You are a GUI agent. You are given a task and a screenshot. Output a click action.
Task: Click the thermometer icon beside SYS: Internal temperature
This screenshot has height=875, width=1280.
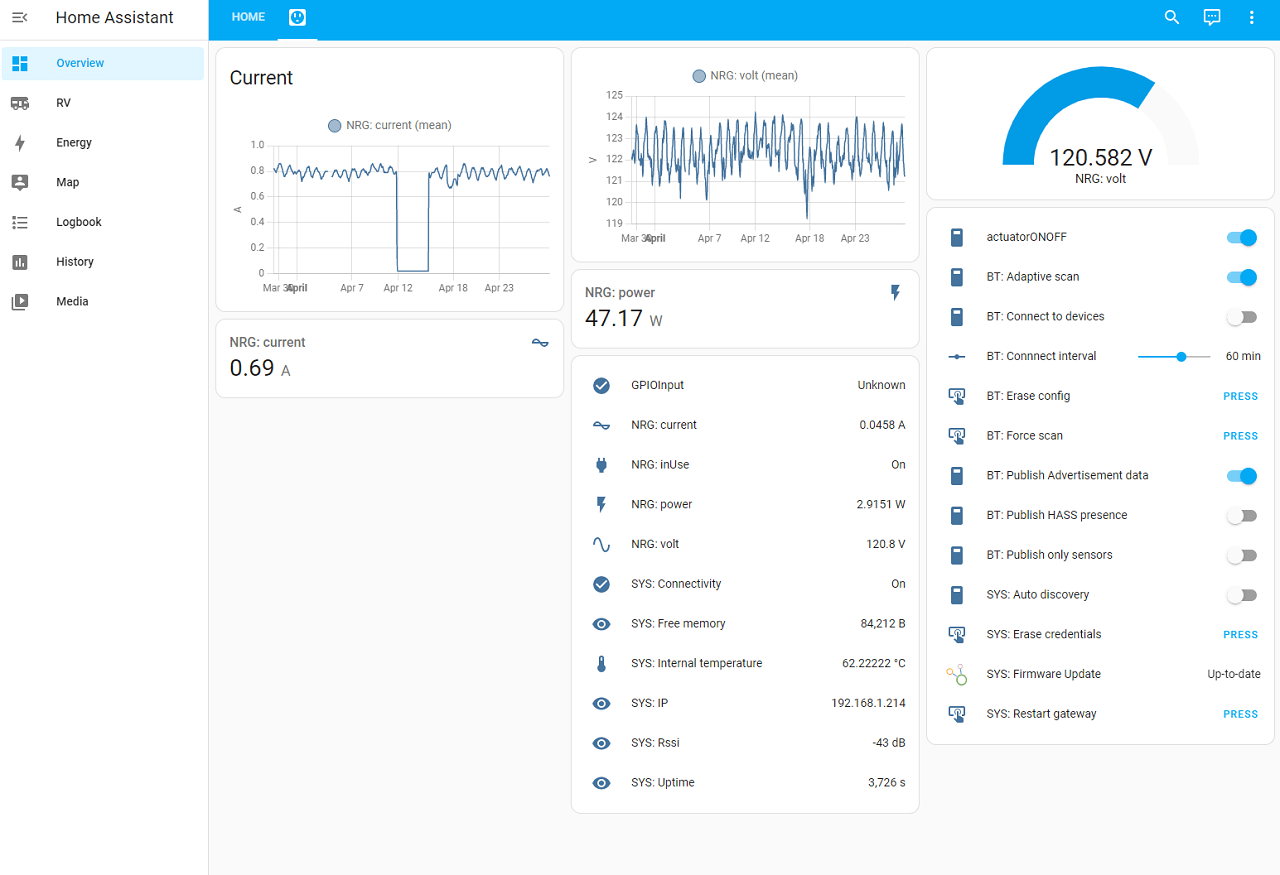[601, 664]
